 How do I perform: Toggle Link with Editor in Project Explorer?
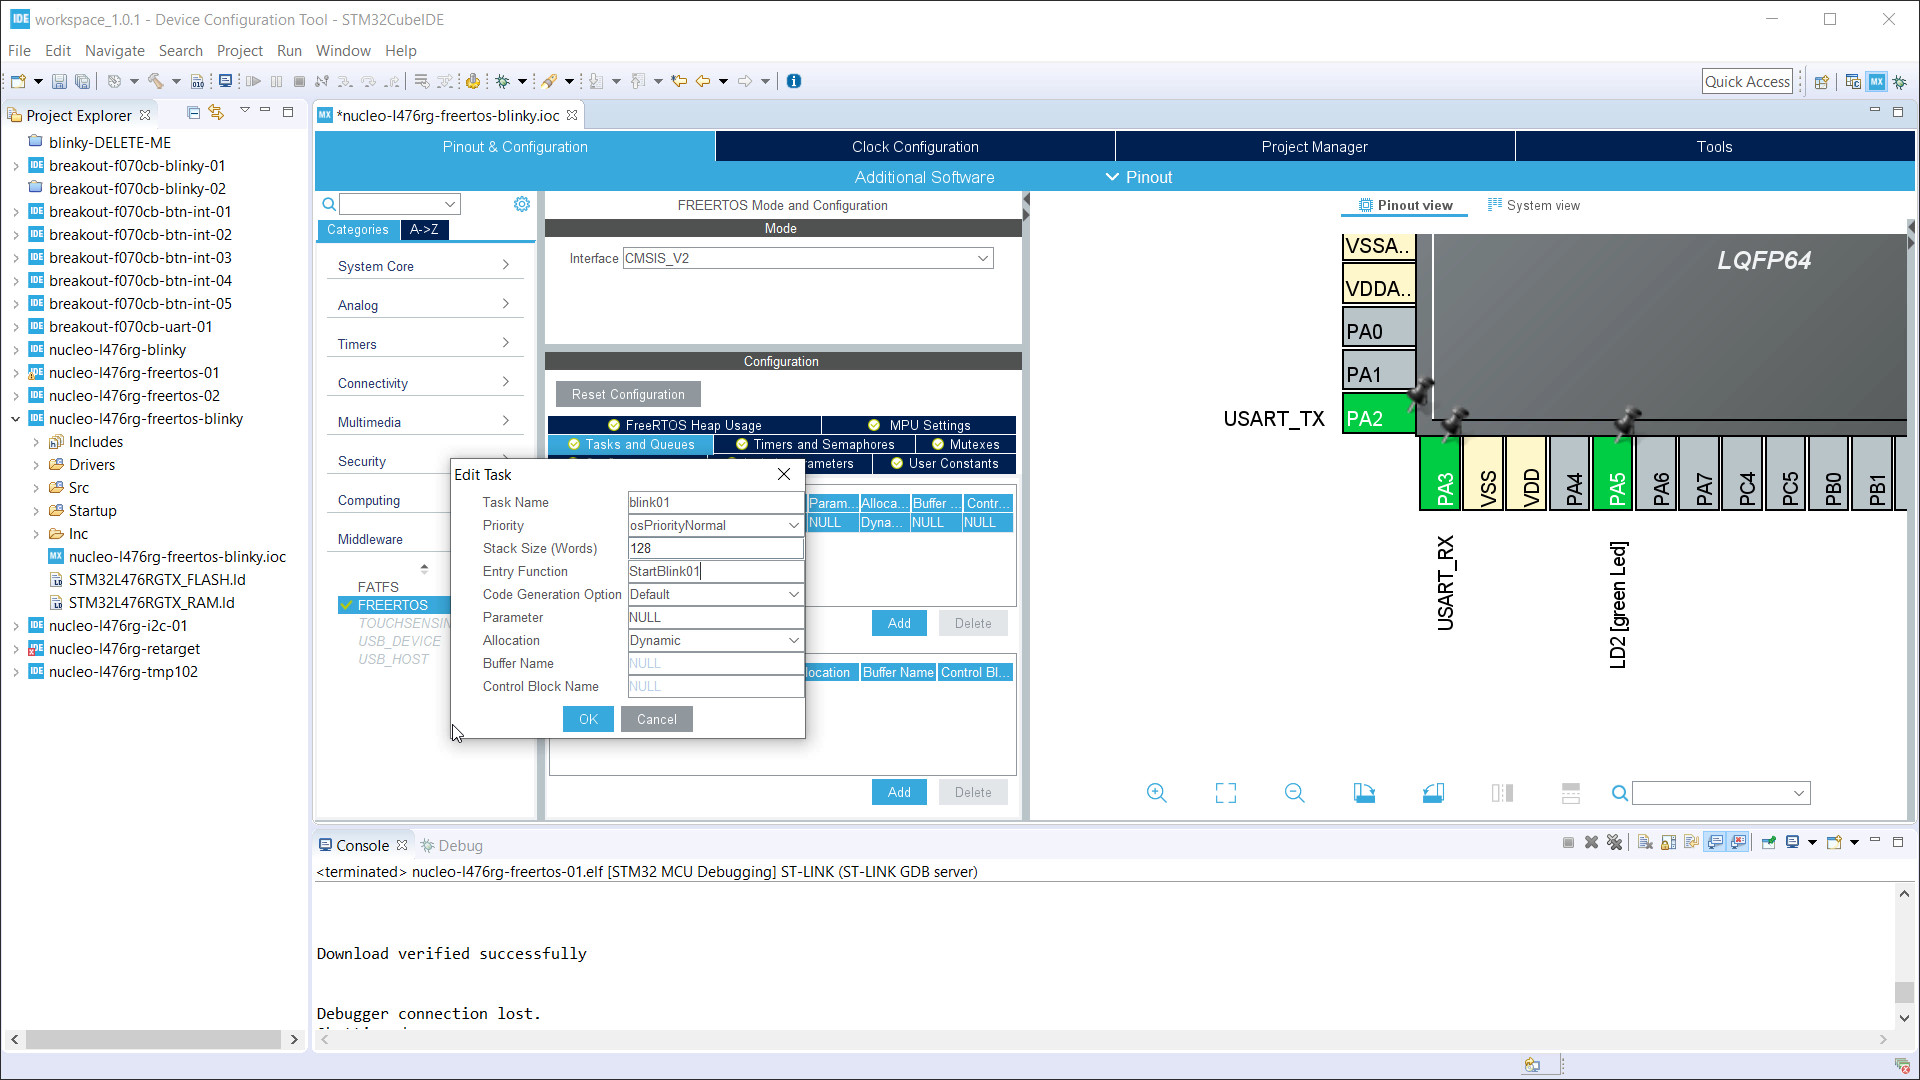pos(216,112)
